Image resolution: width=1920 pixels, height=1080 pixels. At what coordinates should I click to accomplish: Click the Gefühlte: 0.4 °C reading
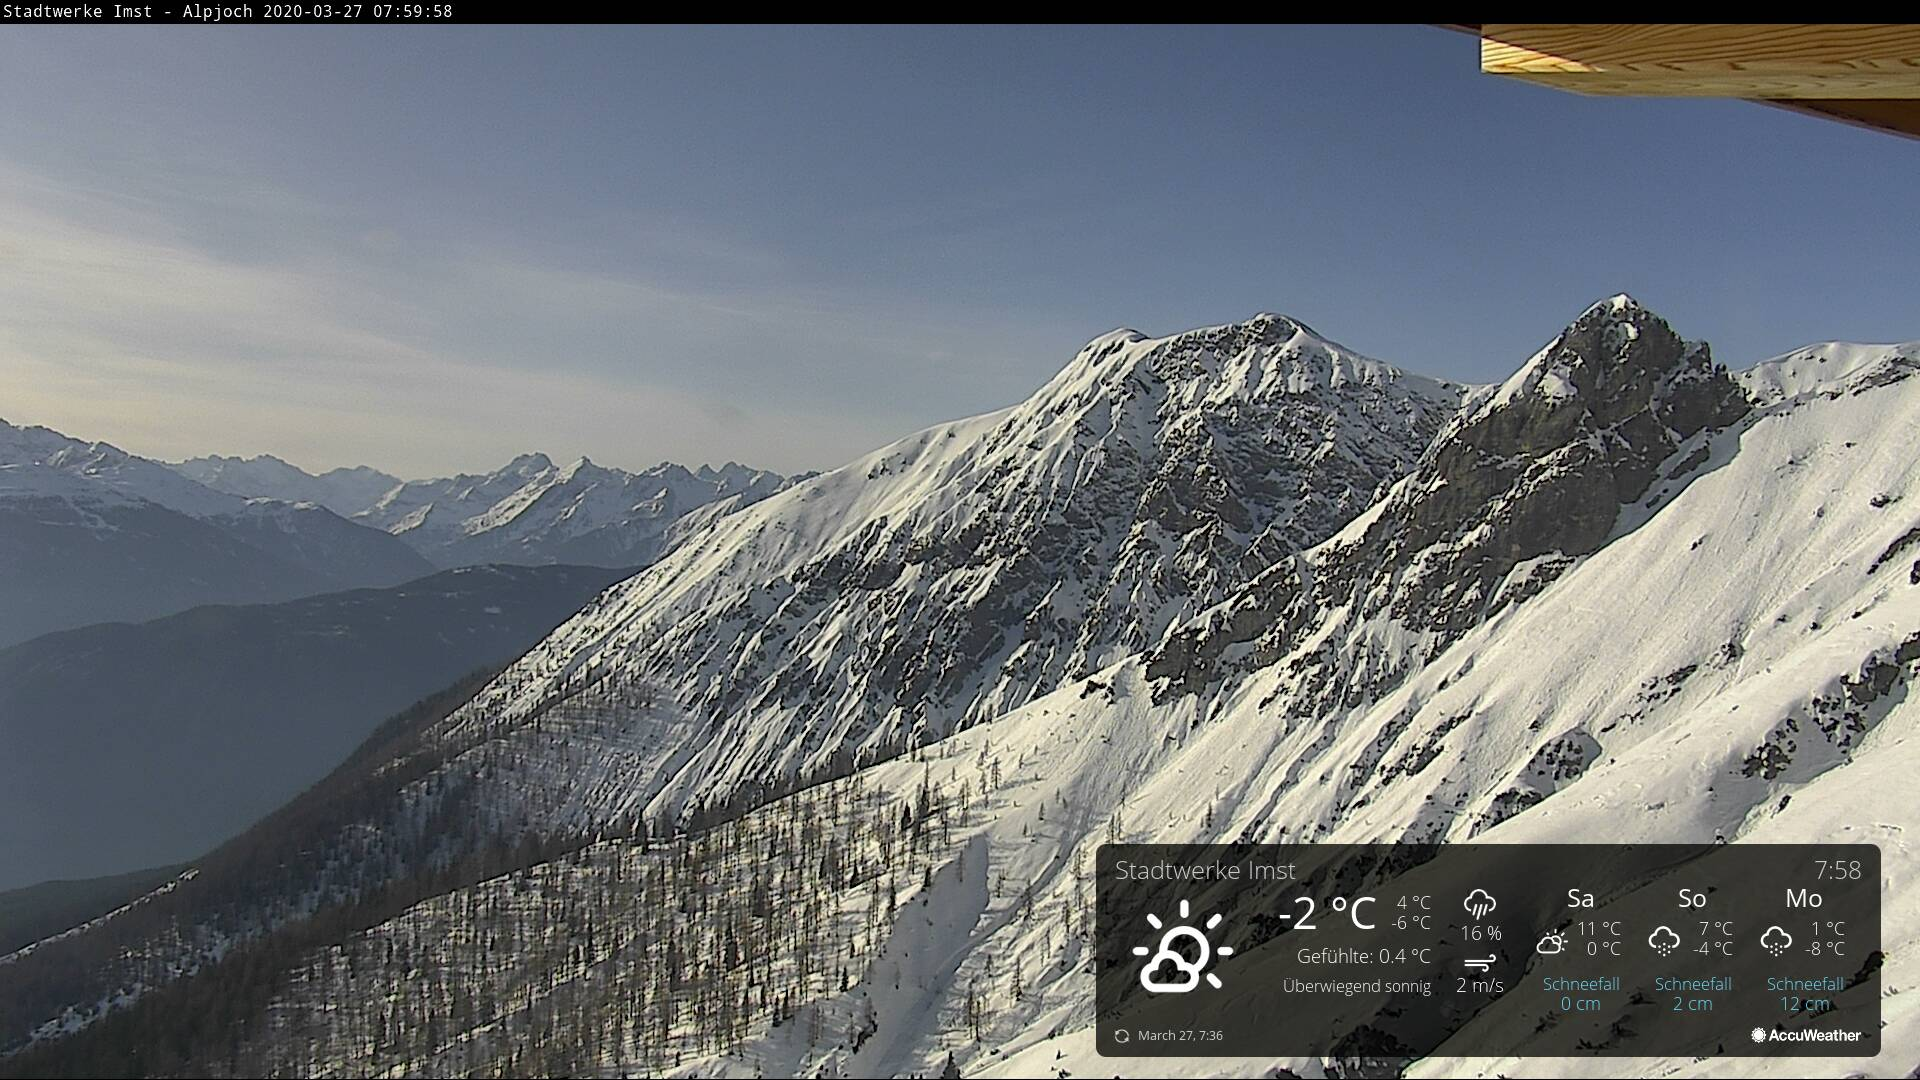[1364, 956]
